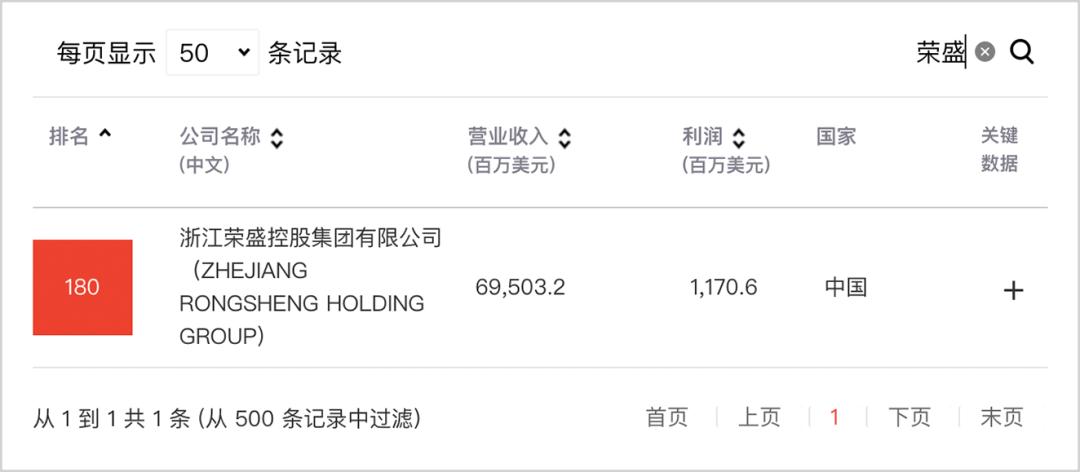Expand key data with the plus icon
The image size is (1080, 472).
[1012, 291]
